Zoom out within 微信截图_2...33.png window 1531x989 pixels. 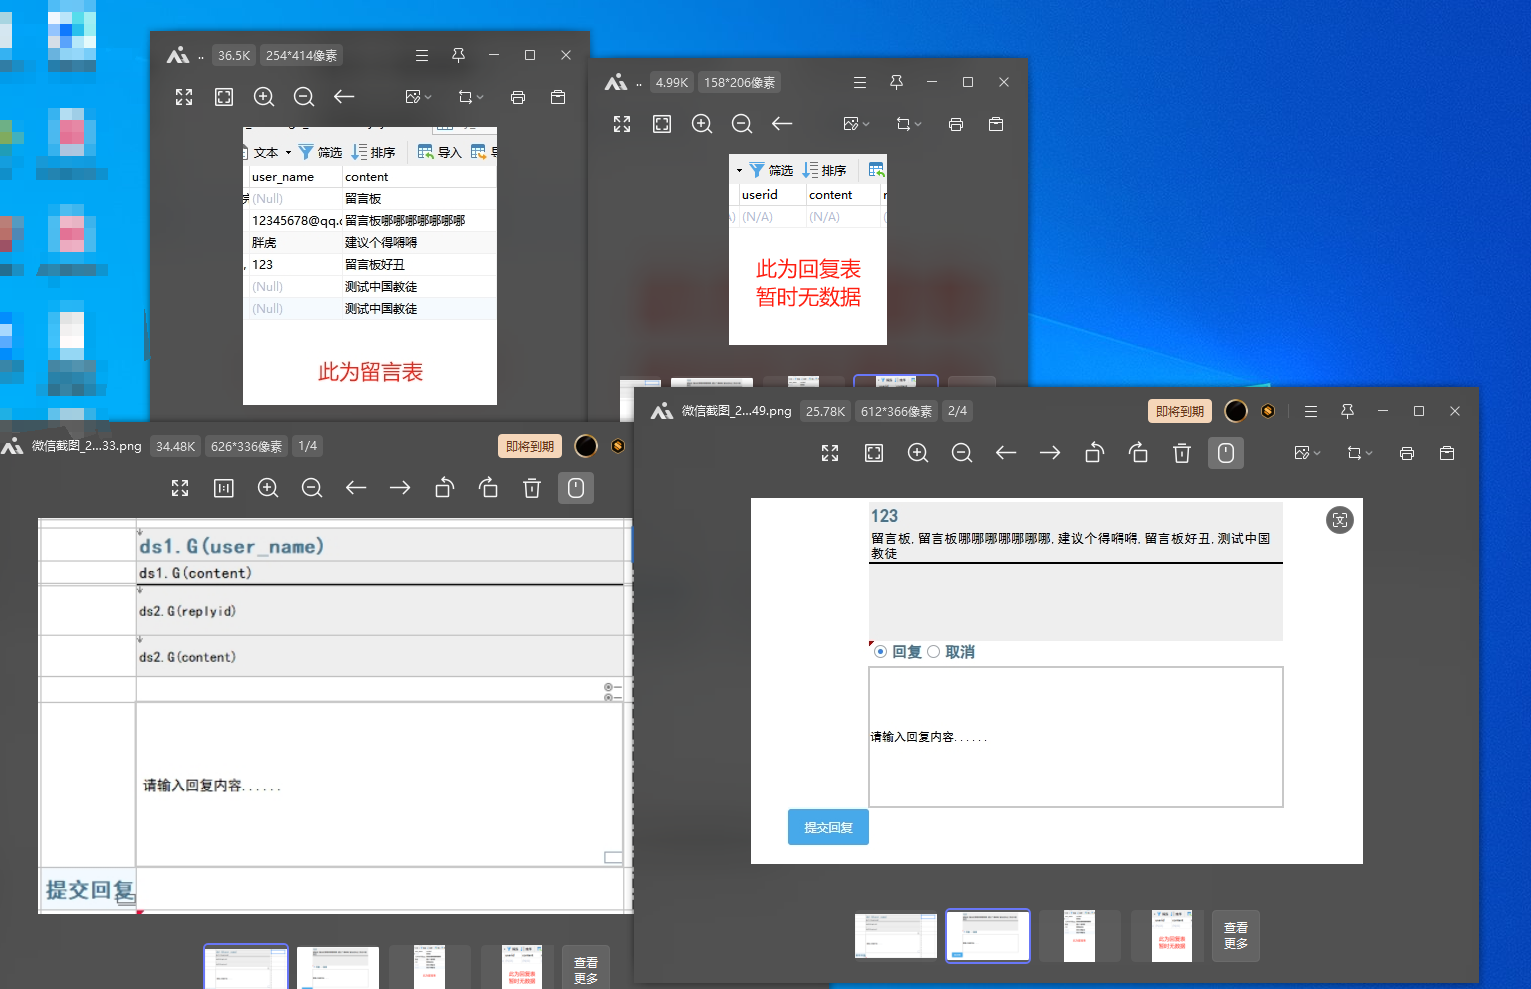pos(312,488)
